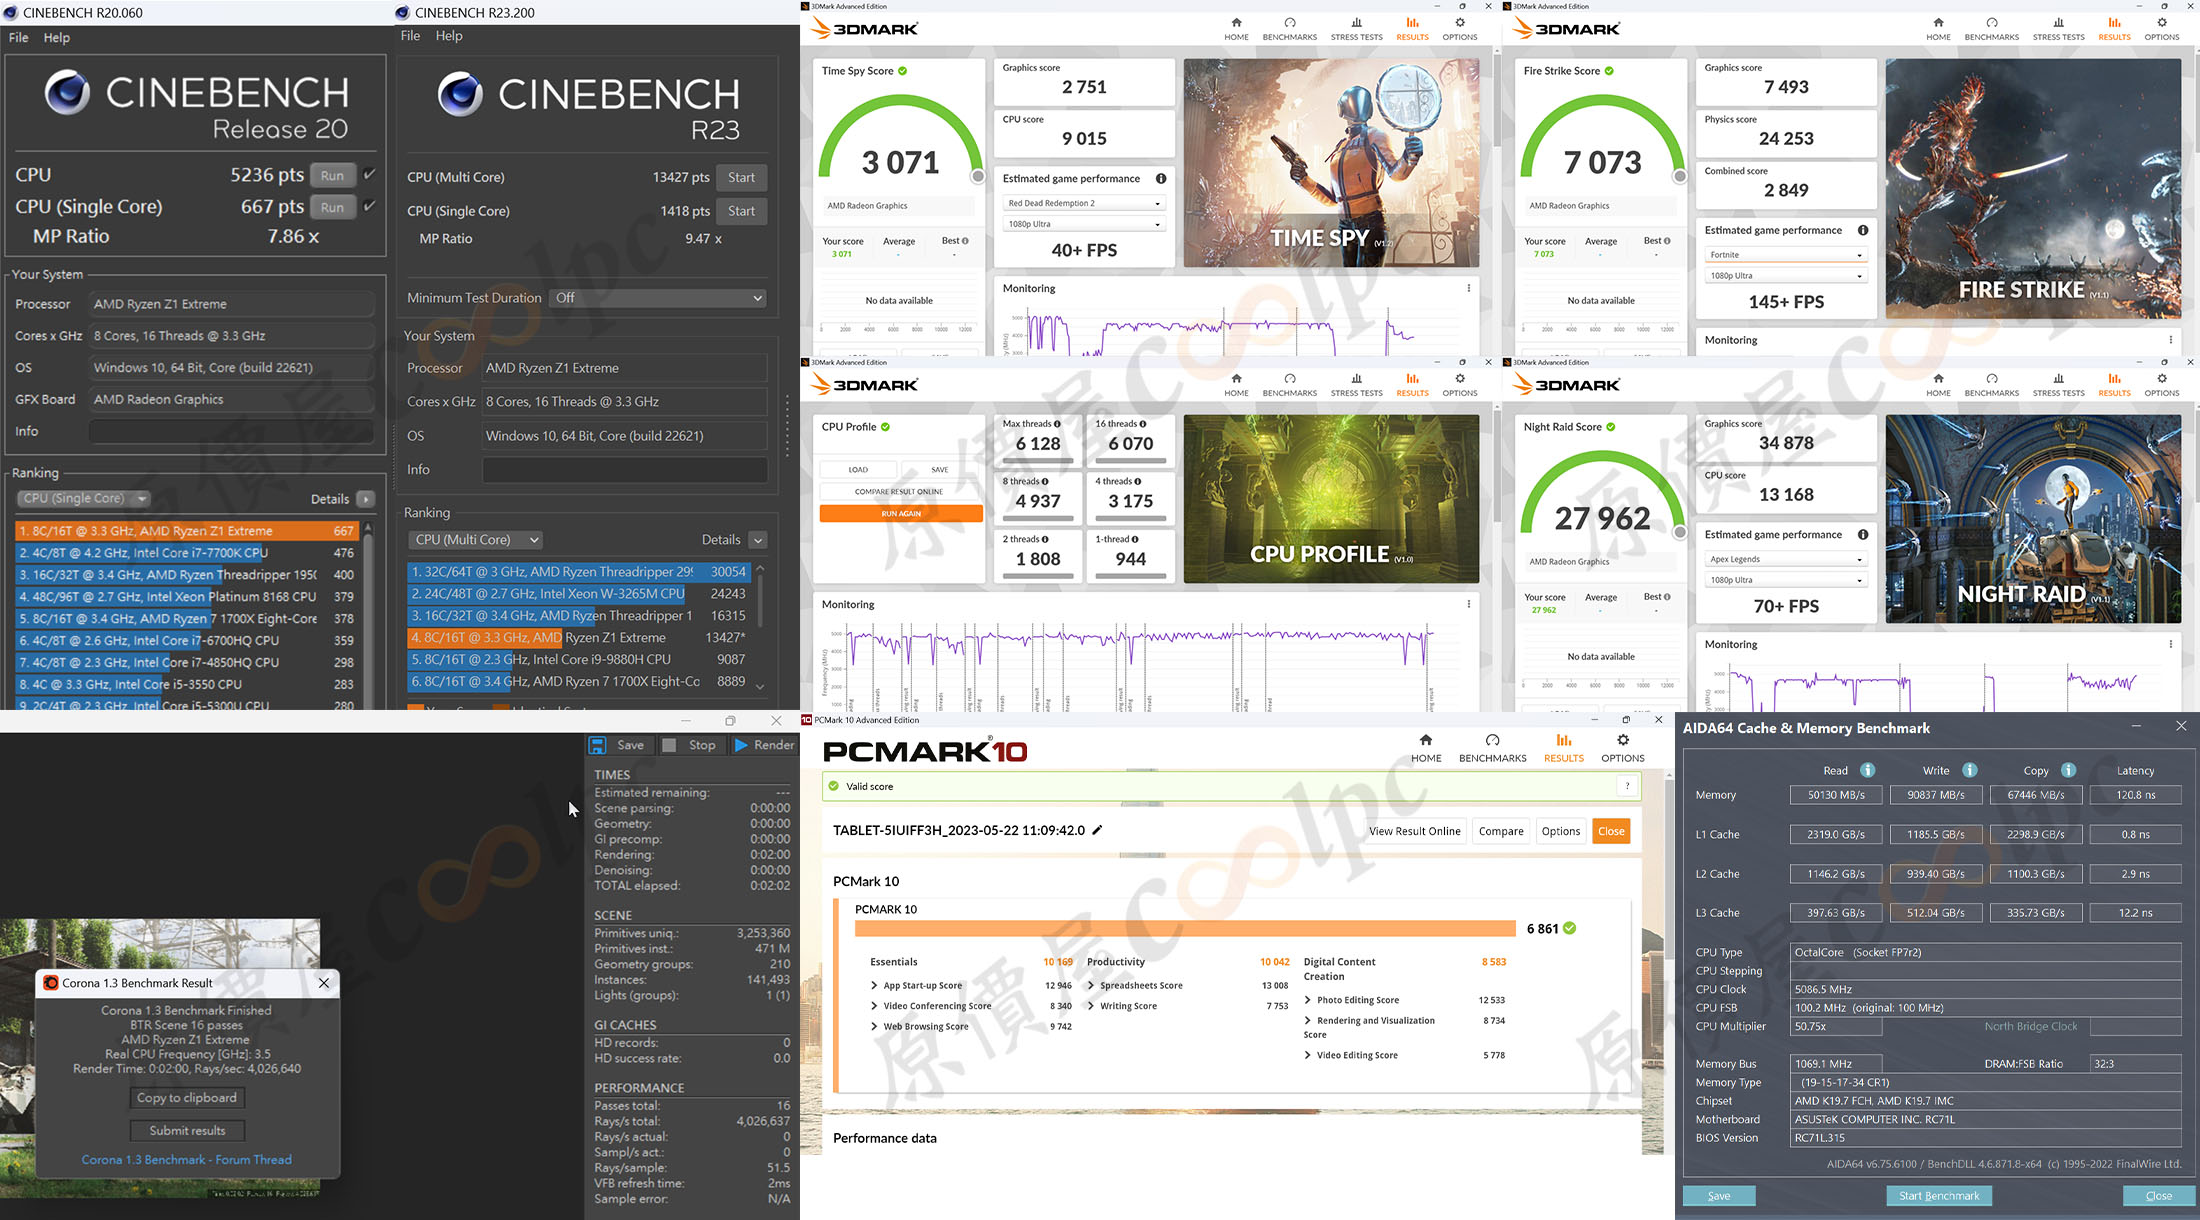Click the PCMark 10 BENCHMARKS icon
Viewport: 2200px width, 1220px height.
click(1492, 740)
